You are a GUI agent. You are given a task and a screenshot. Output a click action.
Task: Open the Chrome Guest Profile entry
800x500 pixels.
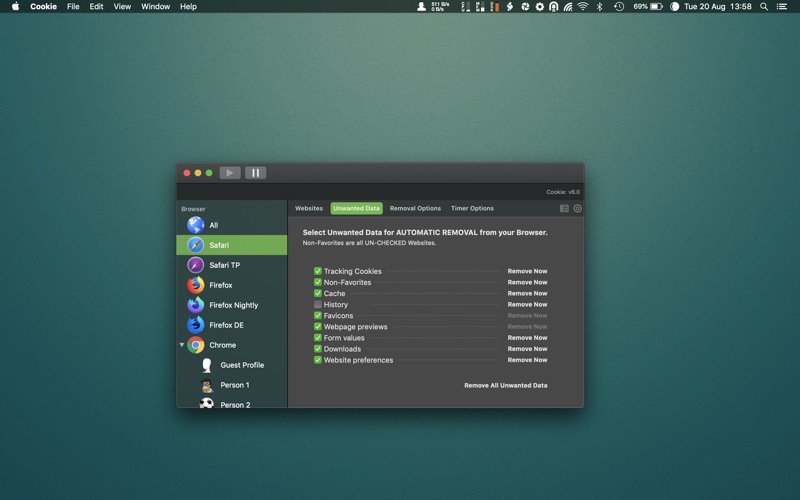click(x=241, y=365)
